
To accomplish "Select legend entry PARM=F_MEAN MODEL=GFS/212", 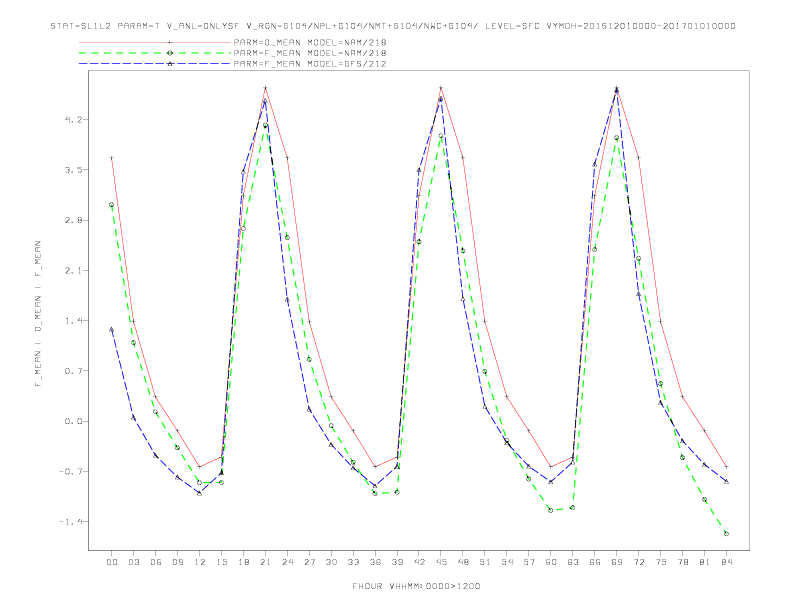I will coord(310,64).
